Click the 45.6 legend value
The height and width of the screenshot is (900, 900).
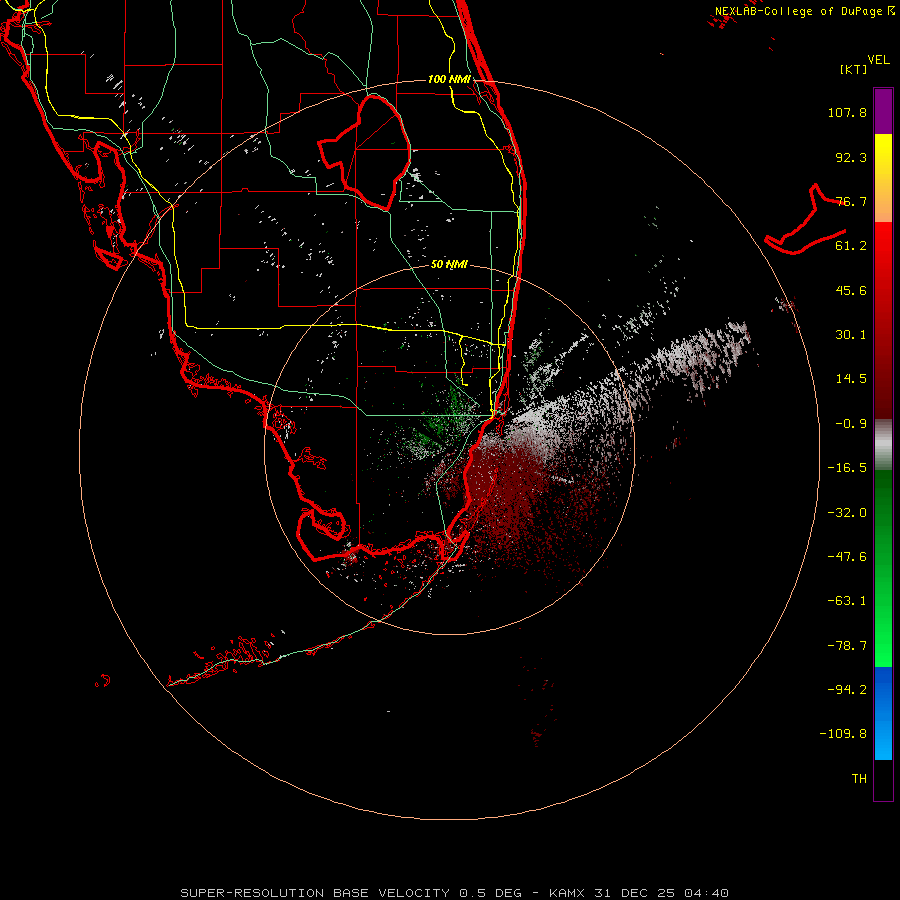click(x=851, y=290)
